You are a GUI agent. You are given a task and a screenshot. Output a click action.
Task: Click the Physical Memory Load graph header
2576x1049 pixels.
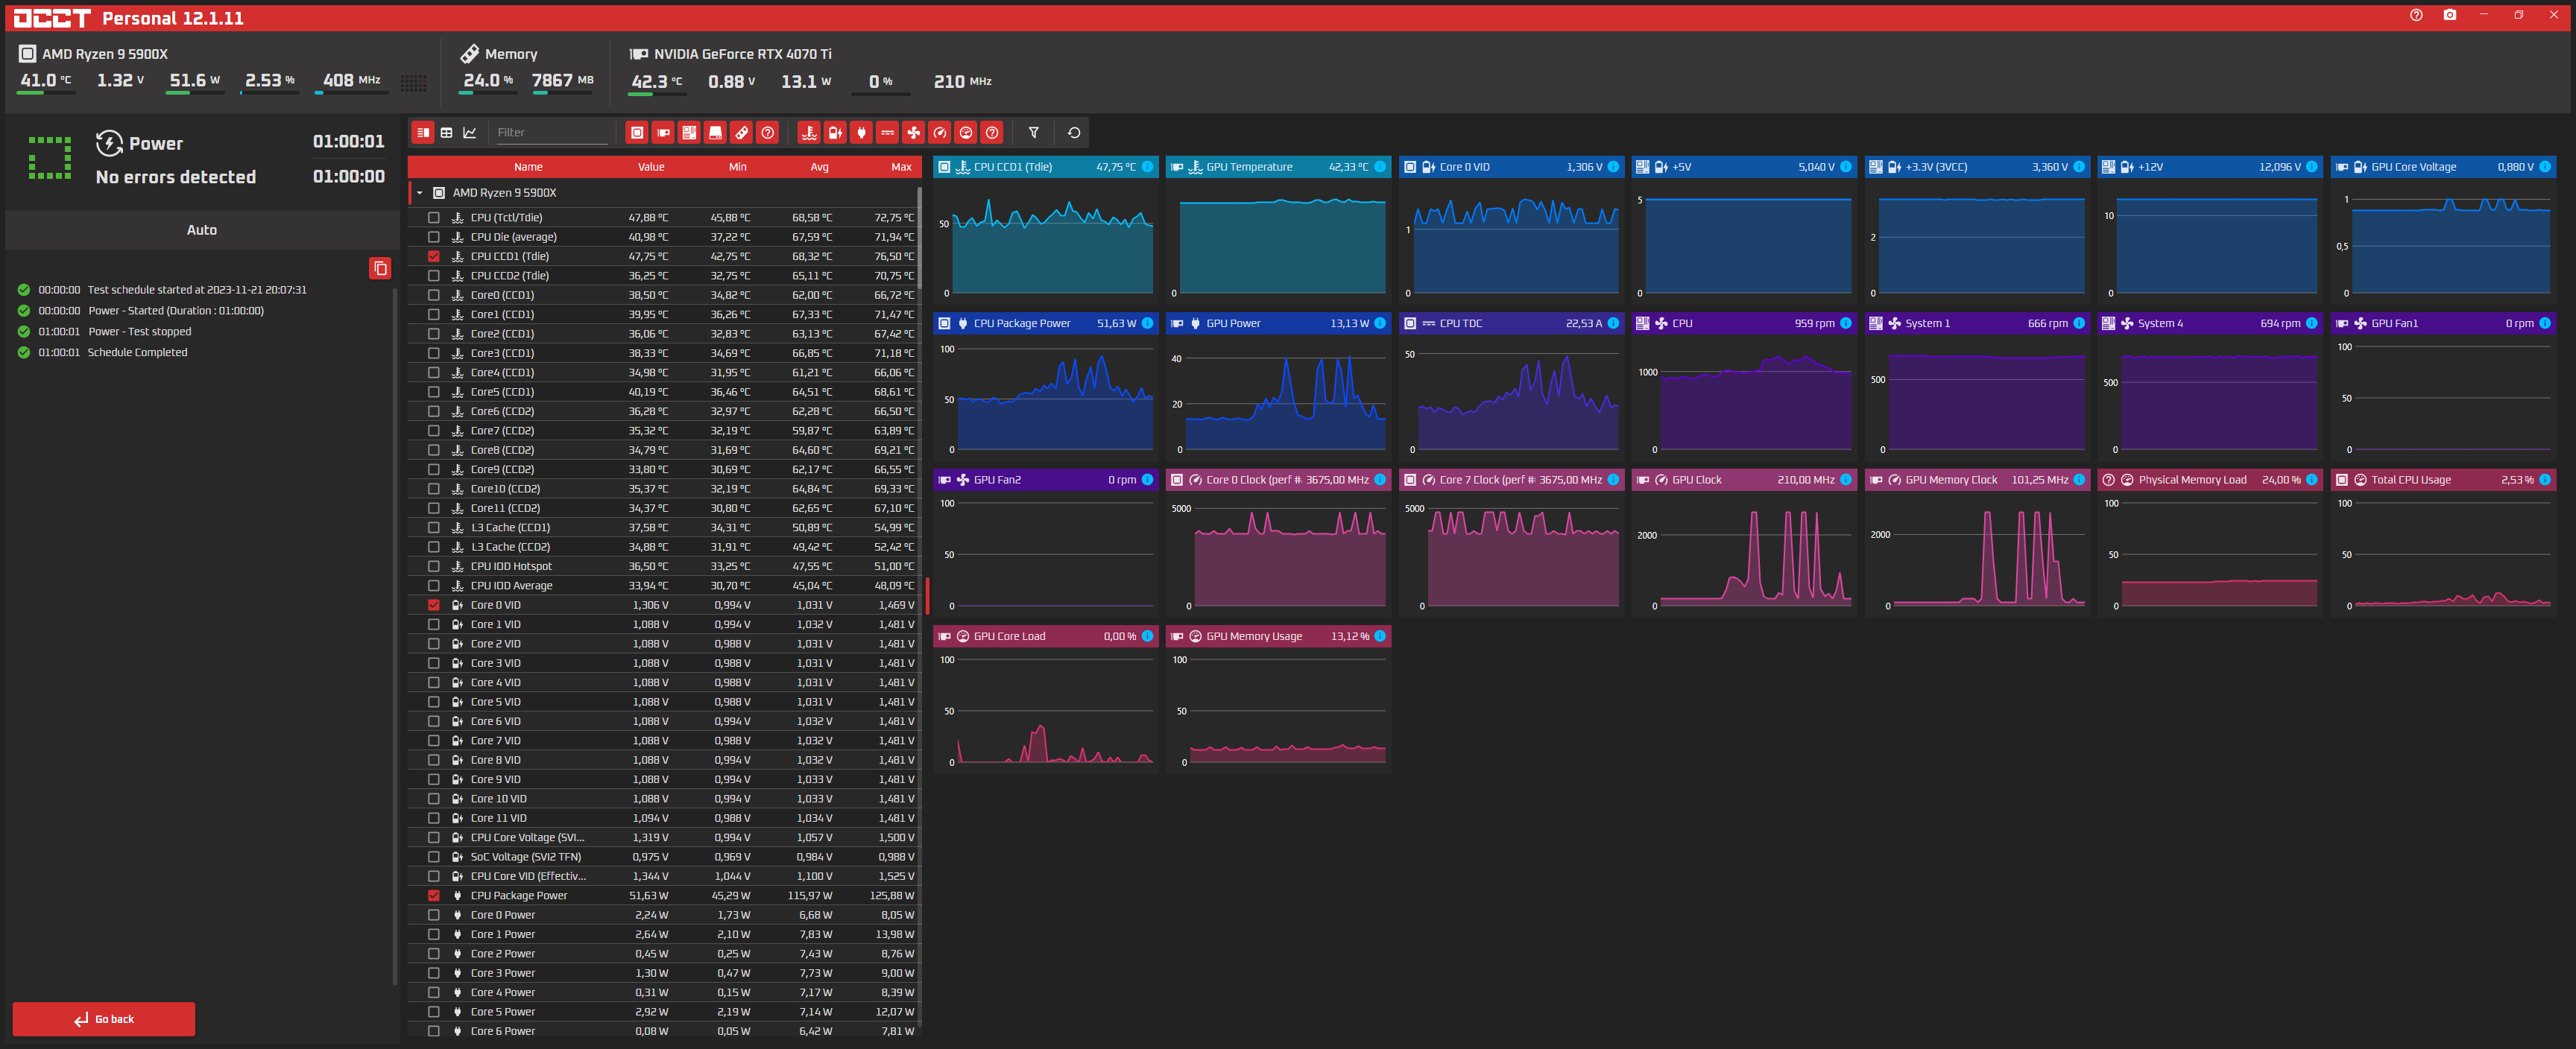point(2209,480)
